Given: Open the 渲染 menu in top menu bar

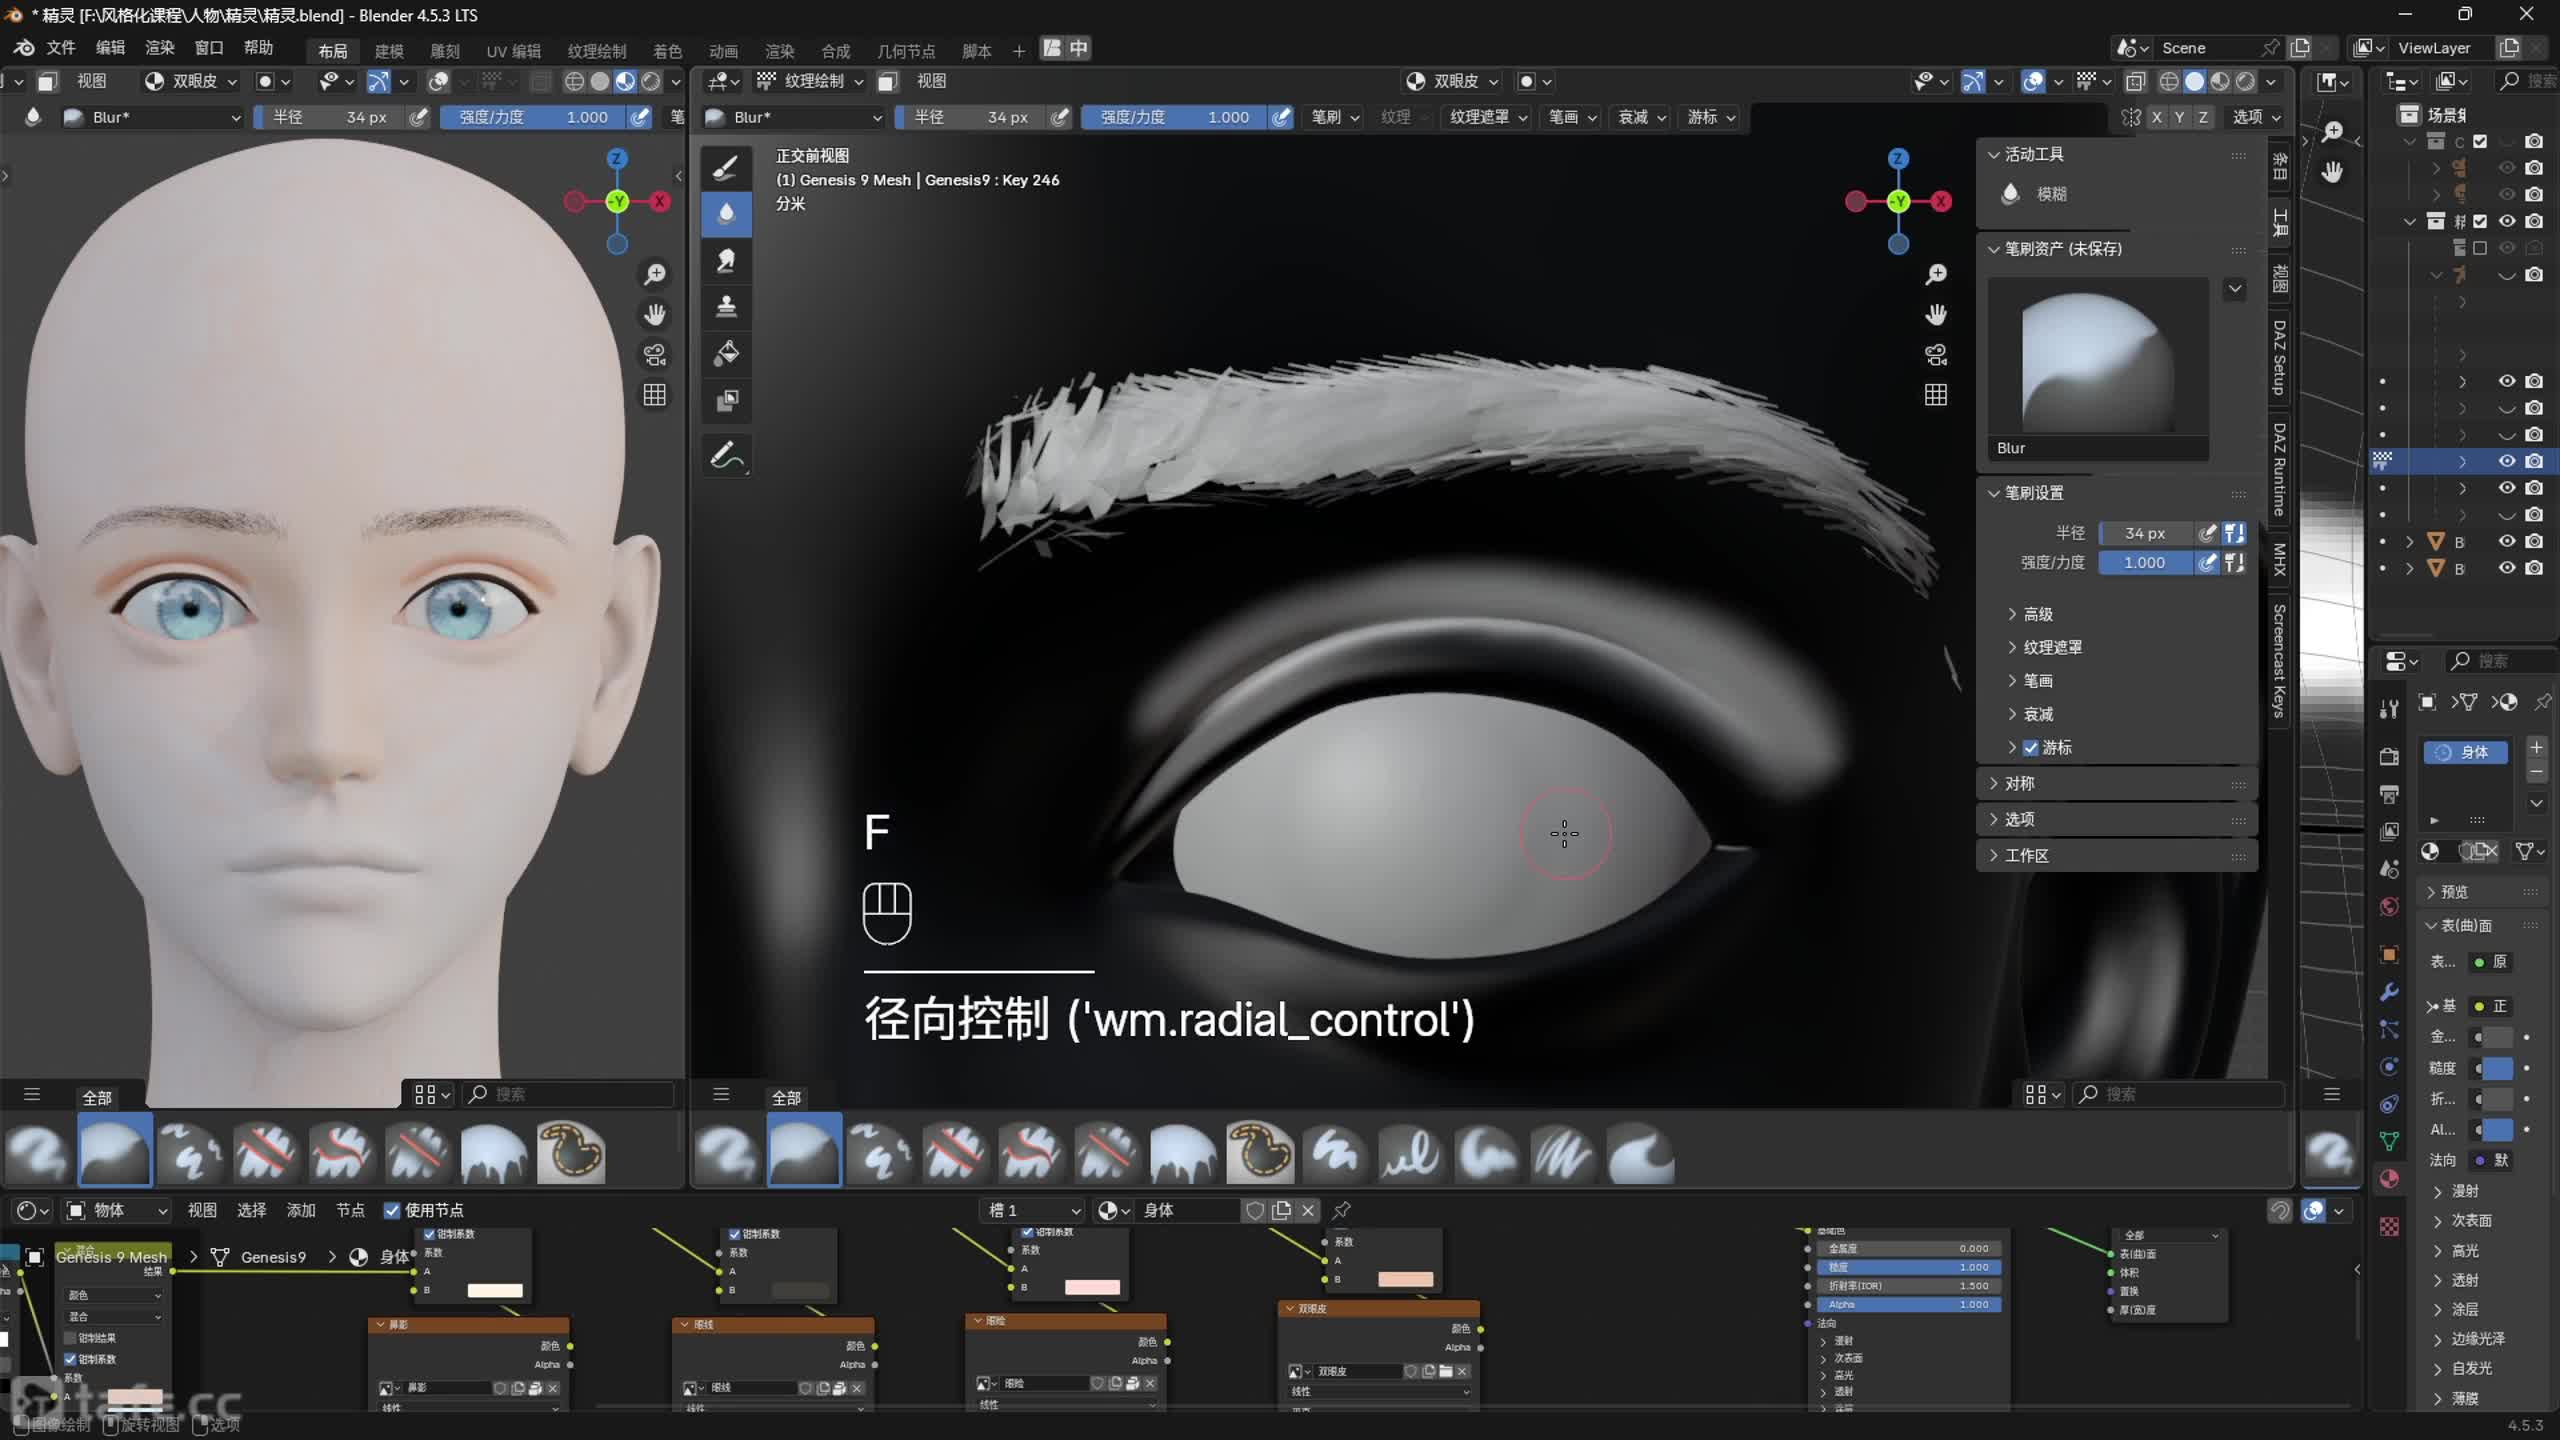Looking at the screenshot, I should click(x=160, y=47).
